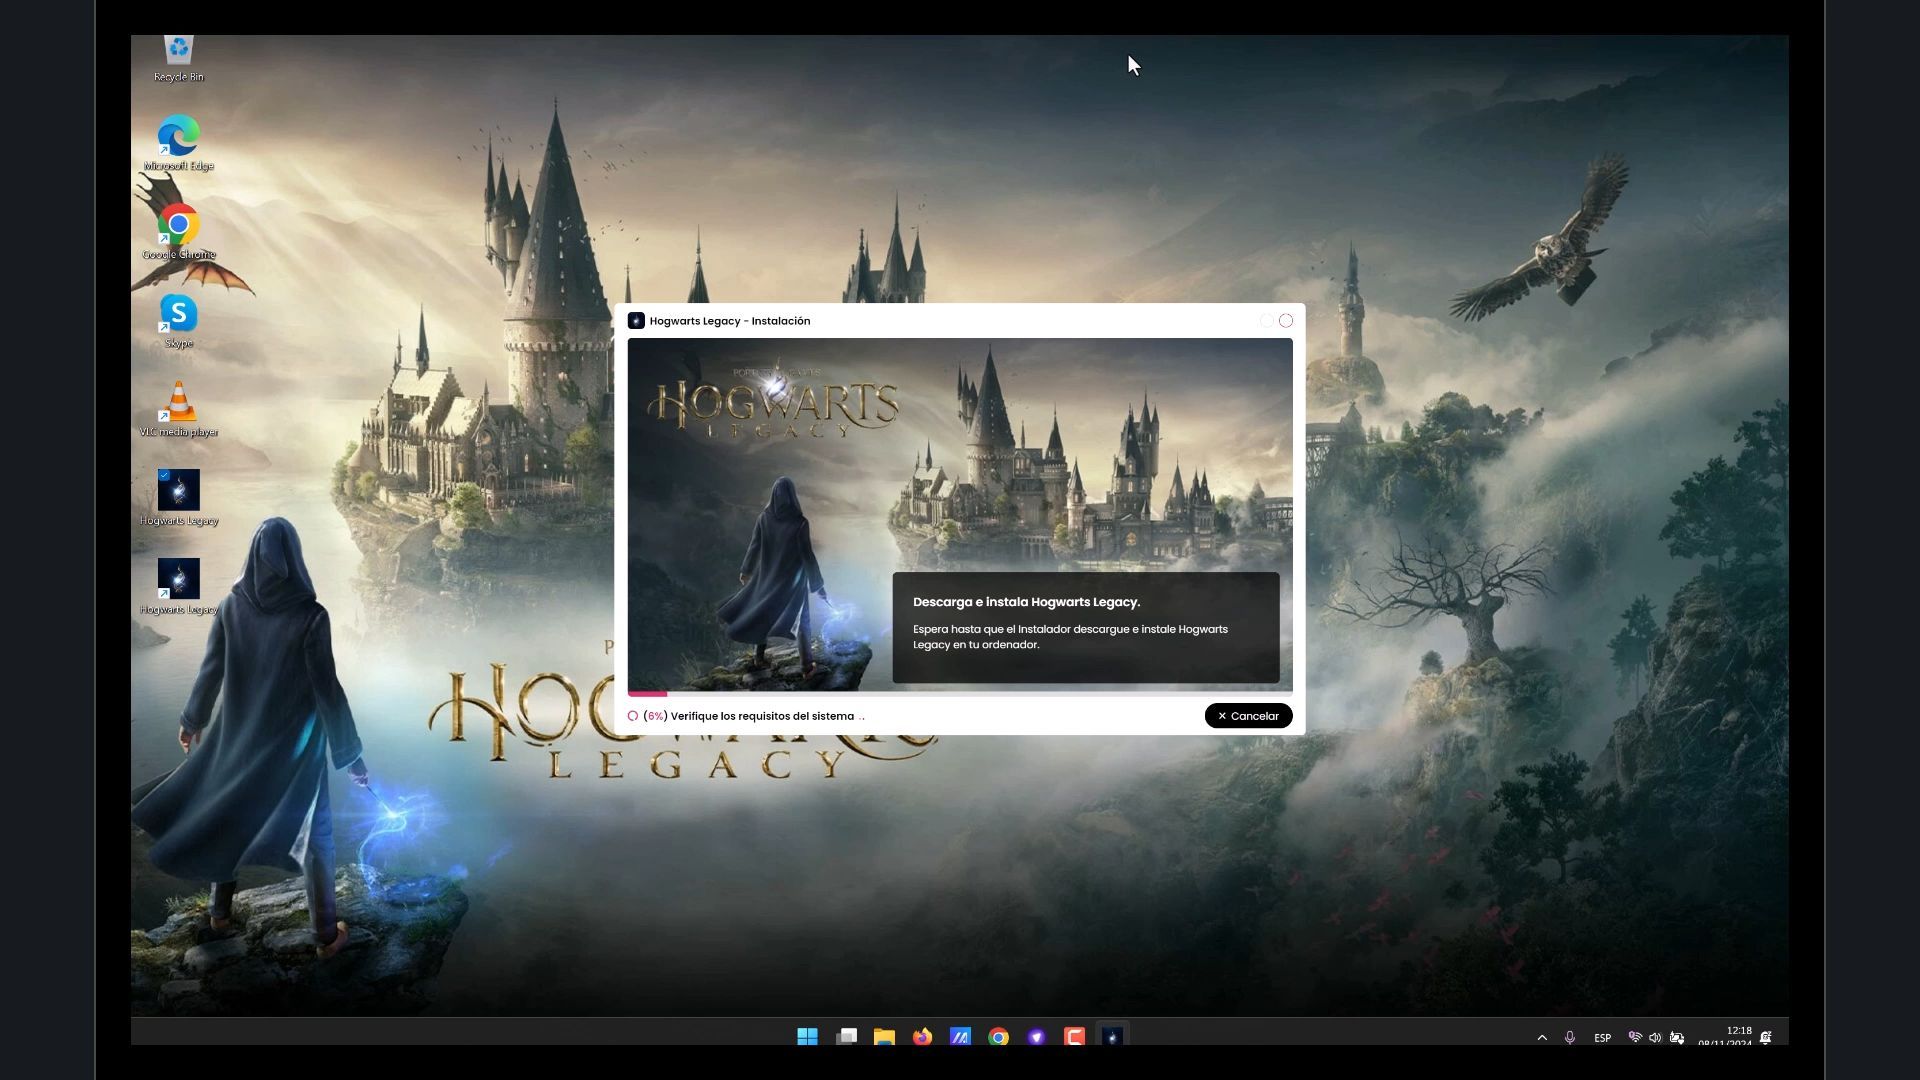Viewport: 1920px width, 1080px height.
Task: Open Google Chrome from the taskbar
Action: (998, 1037)
